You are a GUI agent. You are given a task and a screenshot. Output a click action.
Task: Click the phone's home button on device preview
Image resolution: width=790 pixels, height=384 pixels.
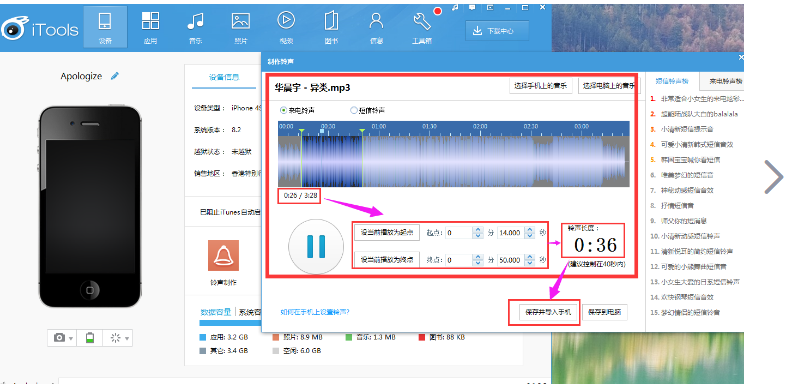click(90, 290)
